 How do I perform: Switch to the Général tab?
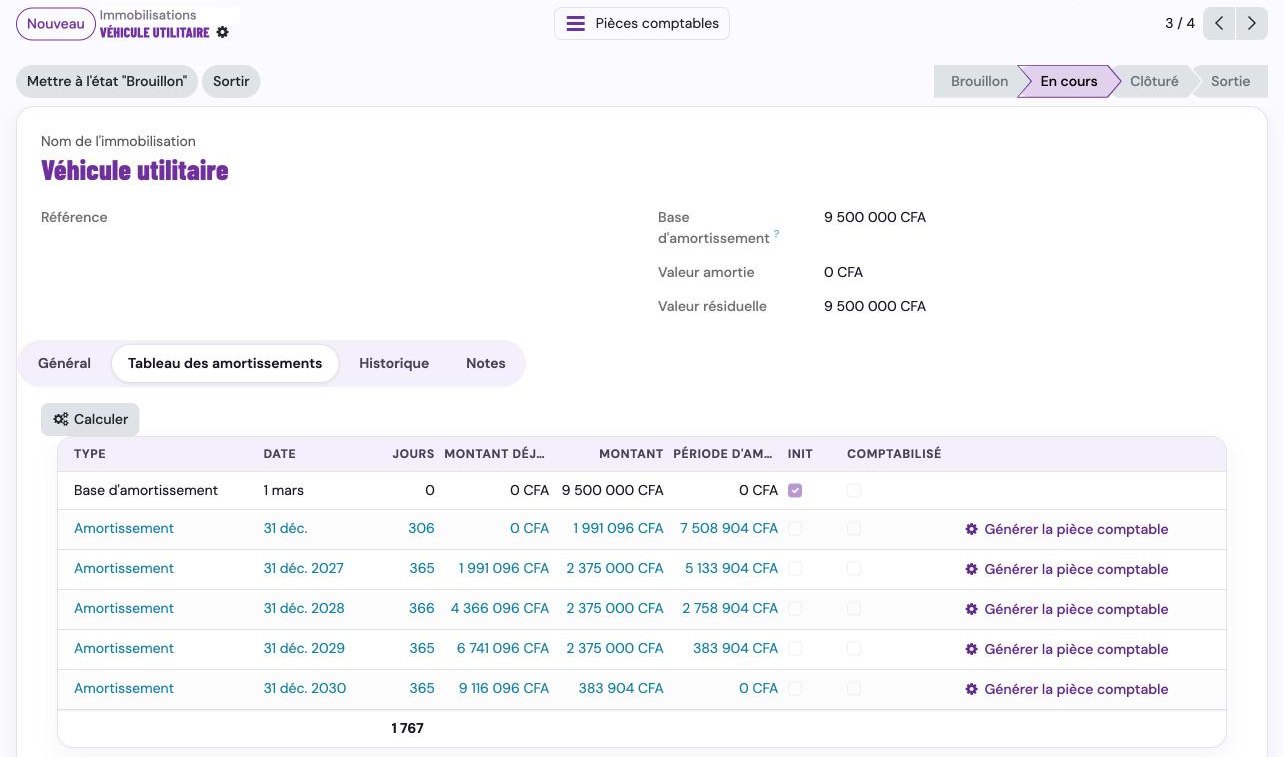click(65, 363)
